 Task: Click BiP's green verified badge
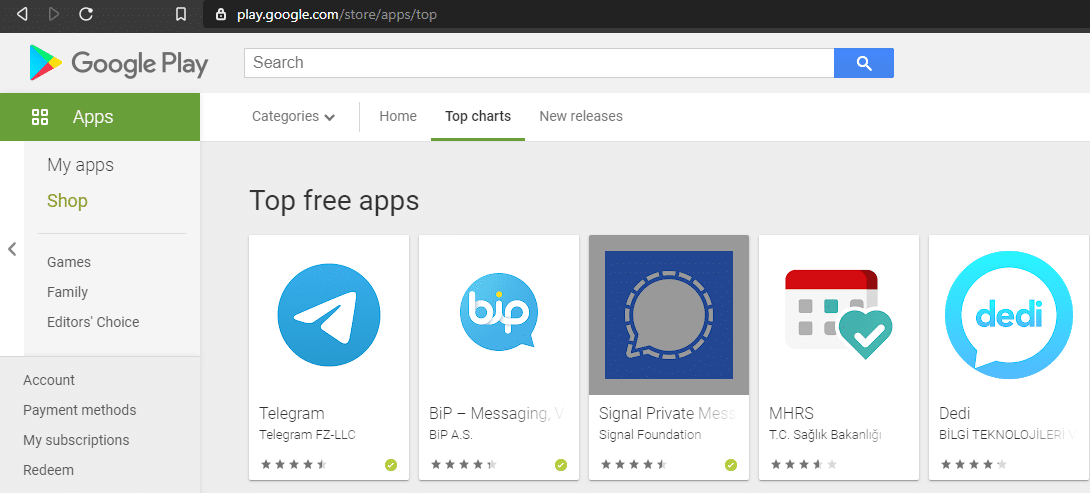pyautogui.click(x=561, y=464)
